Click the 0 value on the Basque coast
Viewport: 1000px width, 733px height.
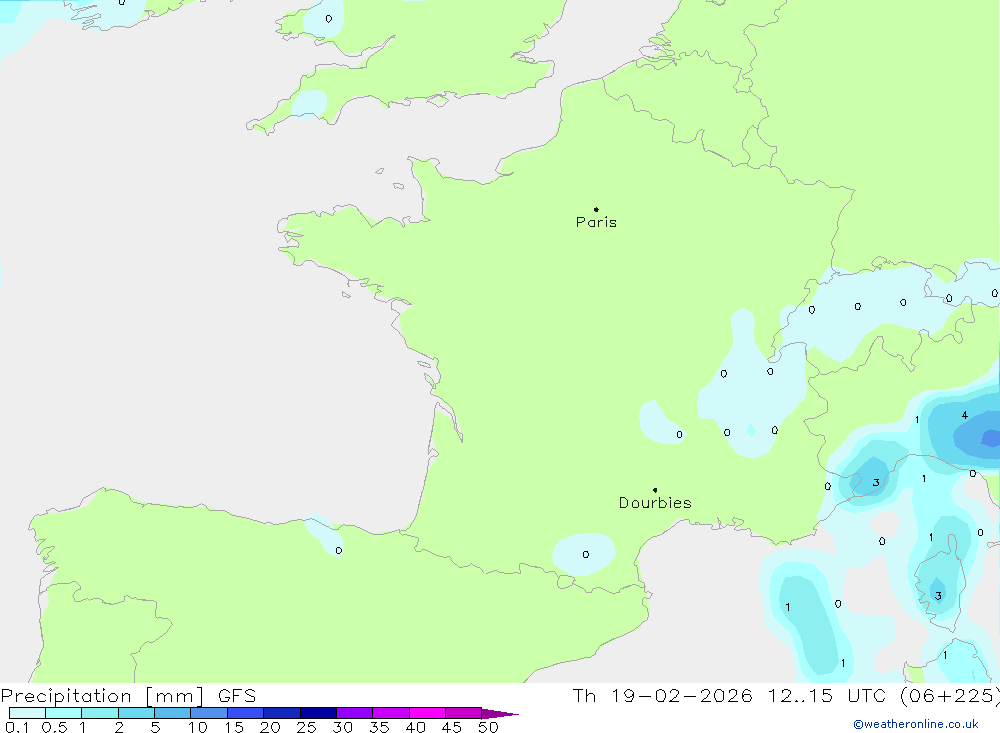click(339, 551)
